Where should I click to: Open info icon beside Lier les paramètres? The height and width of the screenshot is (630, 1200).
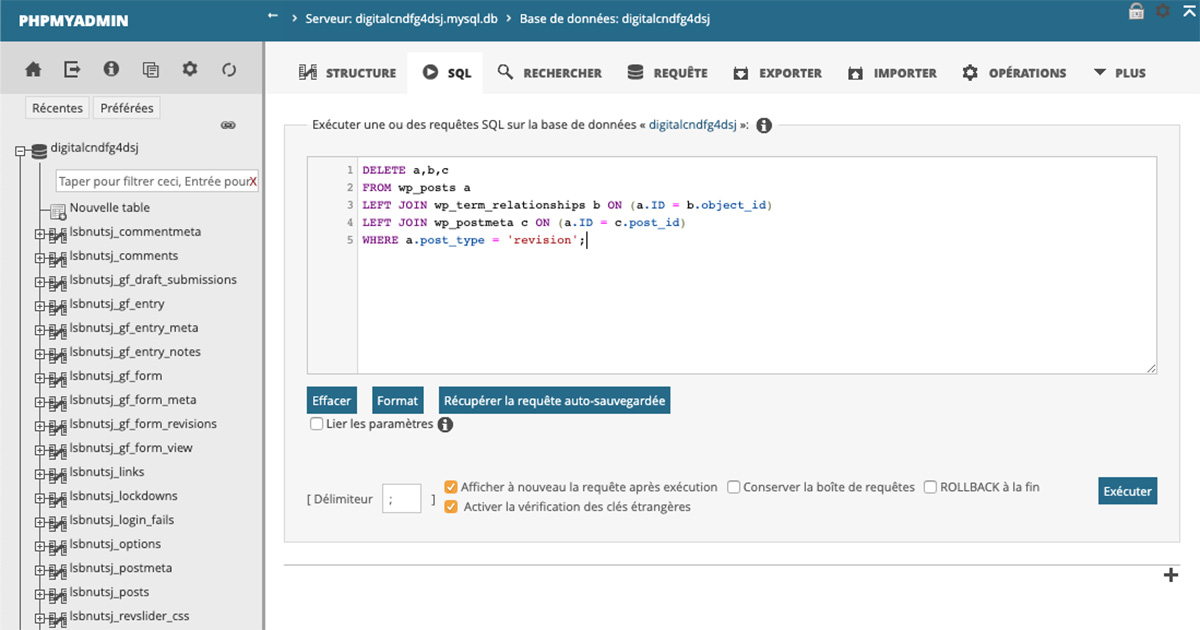click(x=445, y=425)
